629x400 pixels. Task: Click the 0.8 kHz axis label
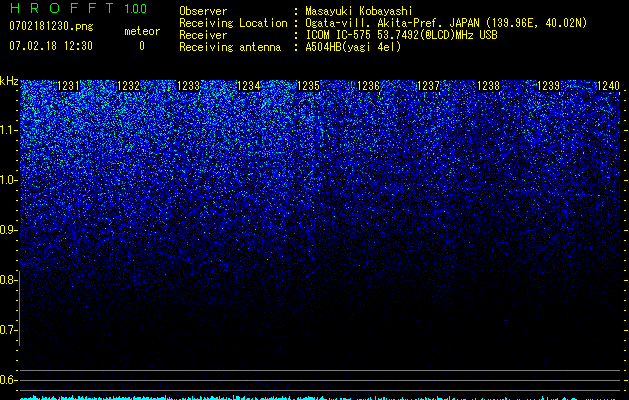click(x=8, y=280)
